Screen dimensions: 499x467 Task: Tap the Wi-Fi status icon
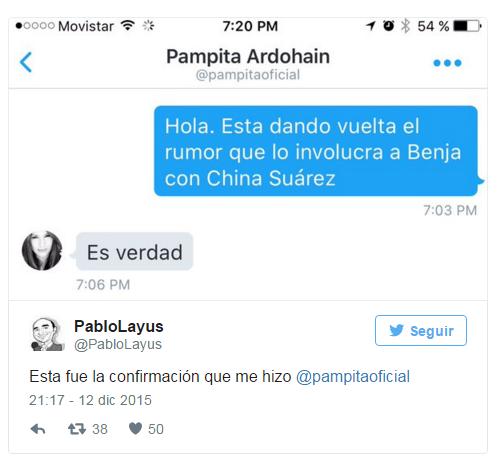(128, 25)
